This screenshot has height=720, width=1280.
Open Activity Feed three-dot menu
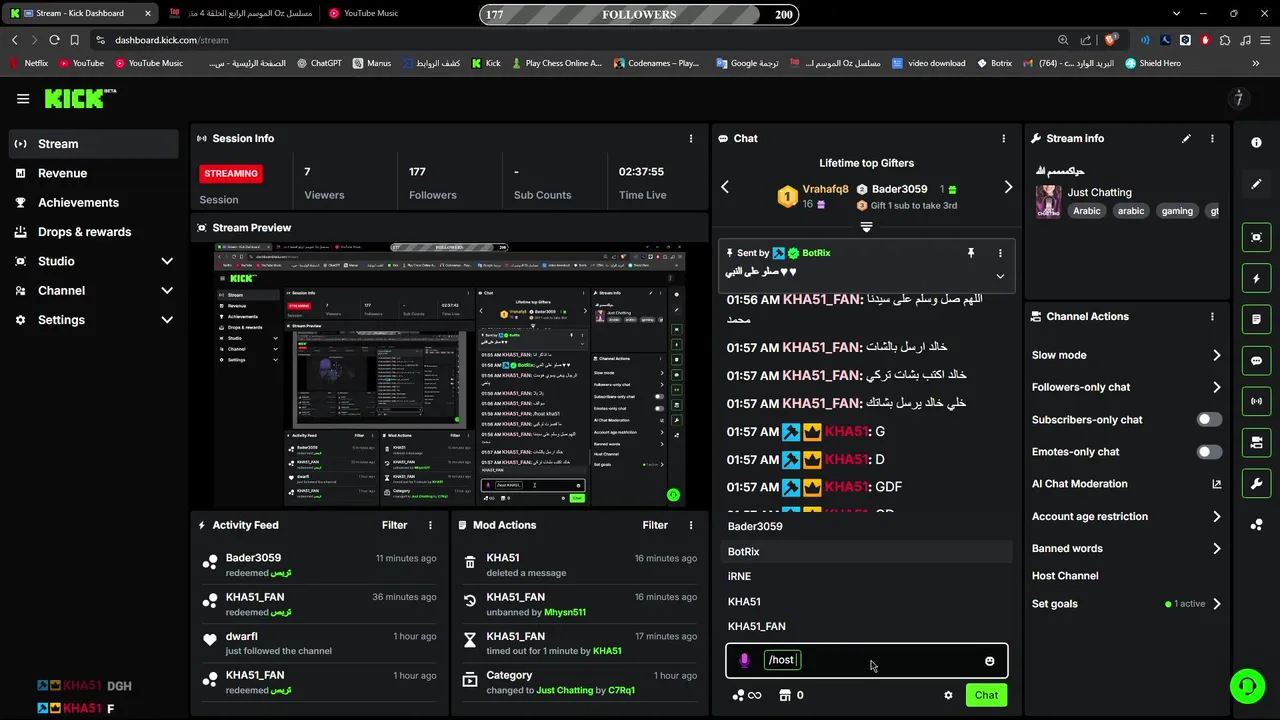click(431, 525)
